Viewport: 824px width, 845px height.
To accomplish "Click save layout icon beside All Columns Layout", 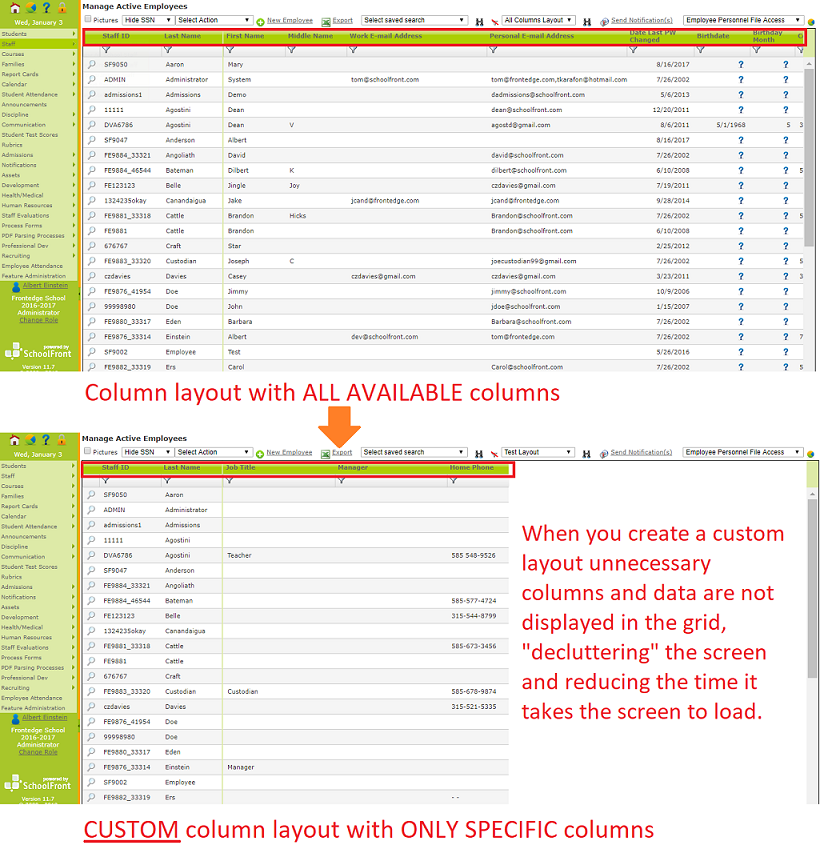I will coord(587,20).
